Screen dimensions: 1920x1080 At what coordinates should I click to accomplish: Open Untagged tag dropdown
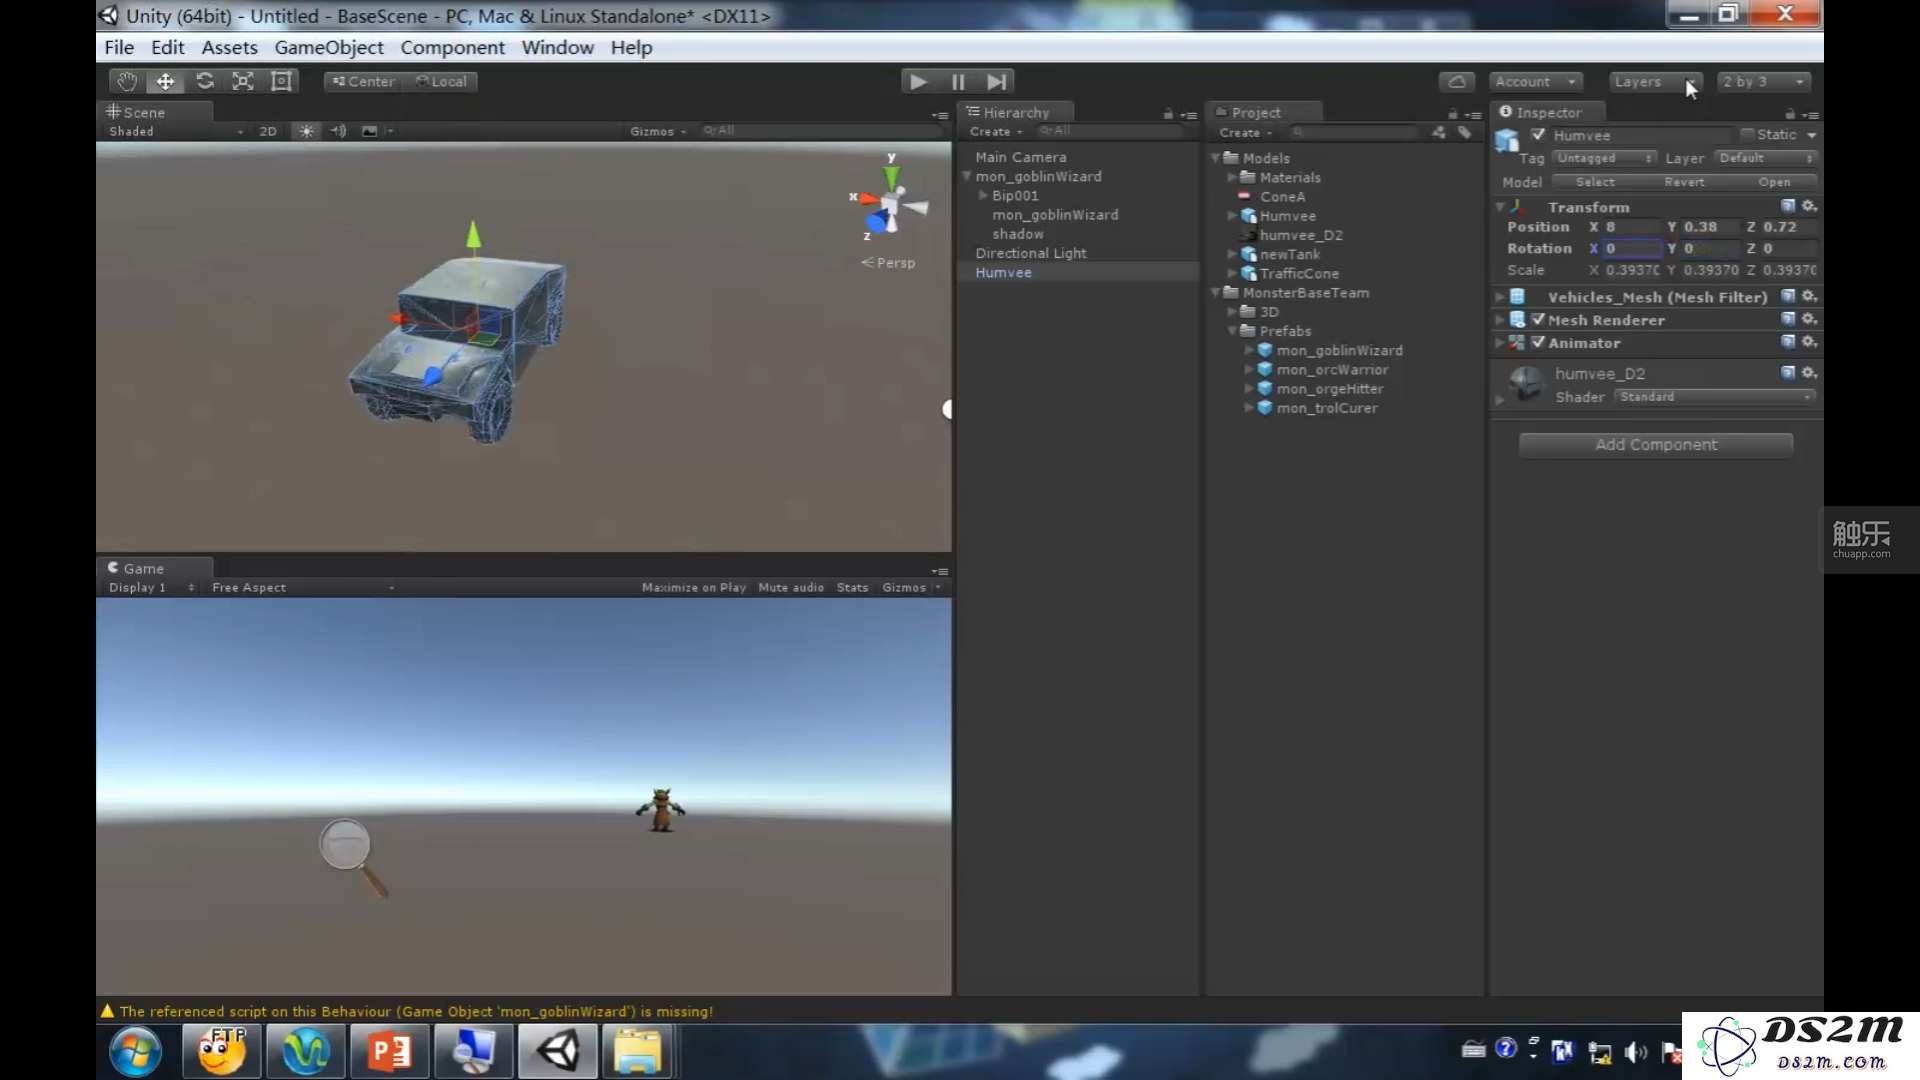(x=1605, y=158)
